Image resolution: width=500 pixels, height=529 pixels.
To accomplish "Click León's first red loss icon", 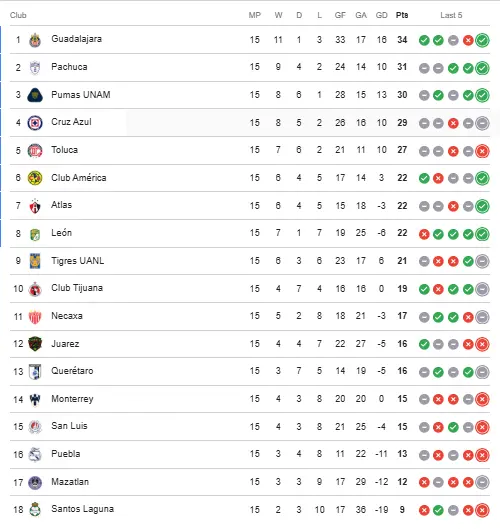I will [424, 234].
